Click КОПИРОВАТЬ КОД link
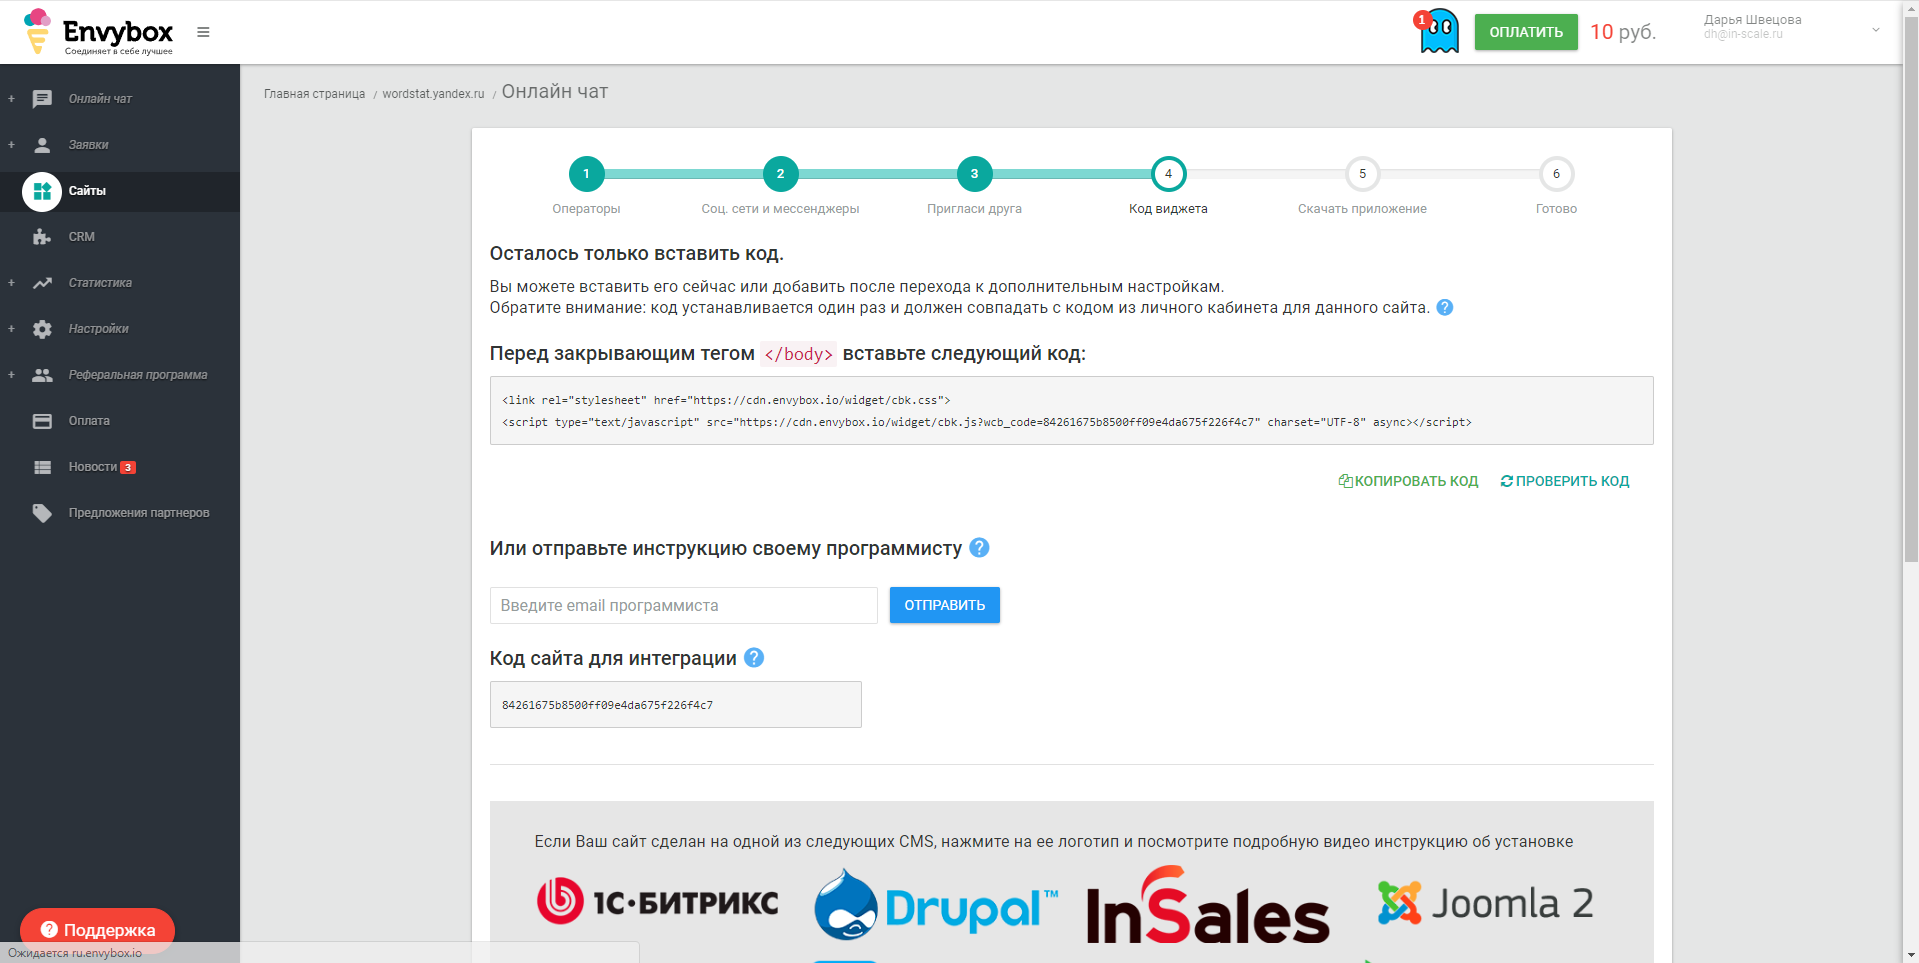The image size is (1919, 963). pos(1408,481)
